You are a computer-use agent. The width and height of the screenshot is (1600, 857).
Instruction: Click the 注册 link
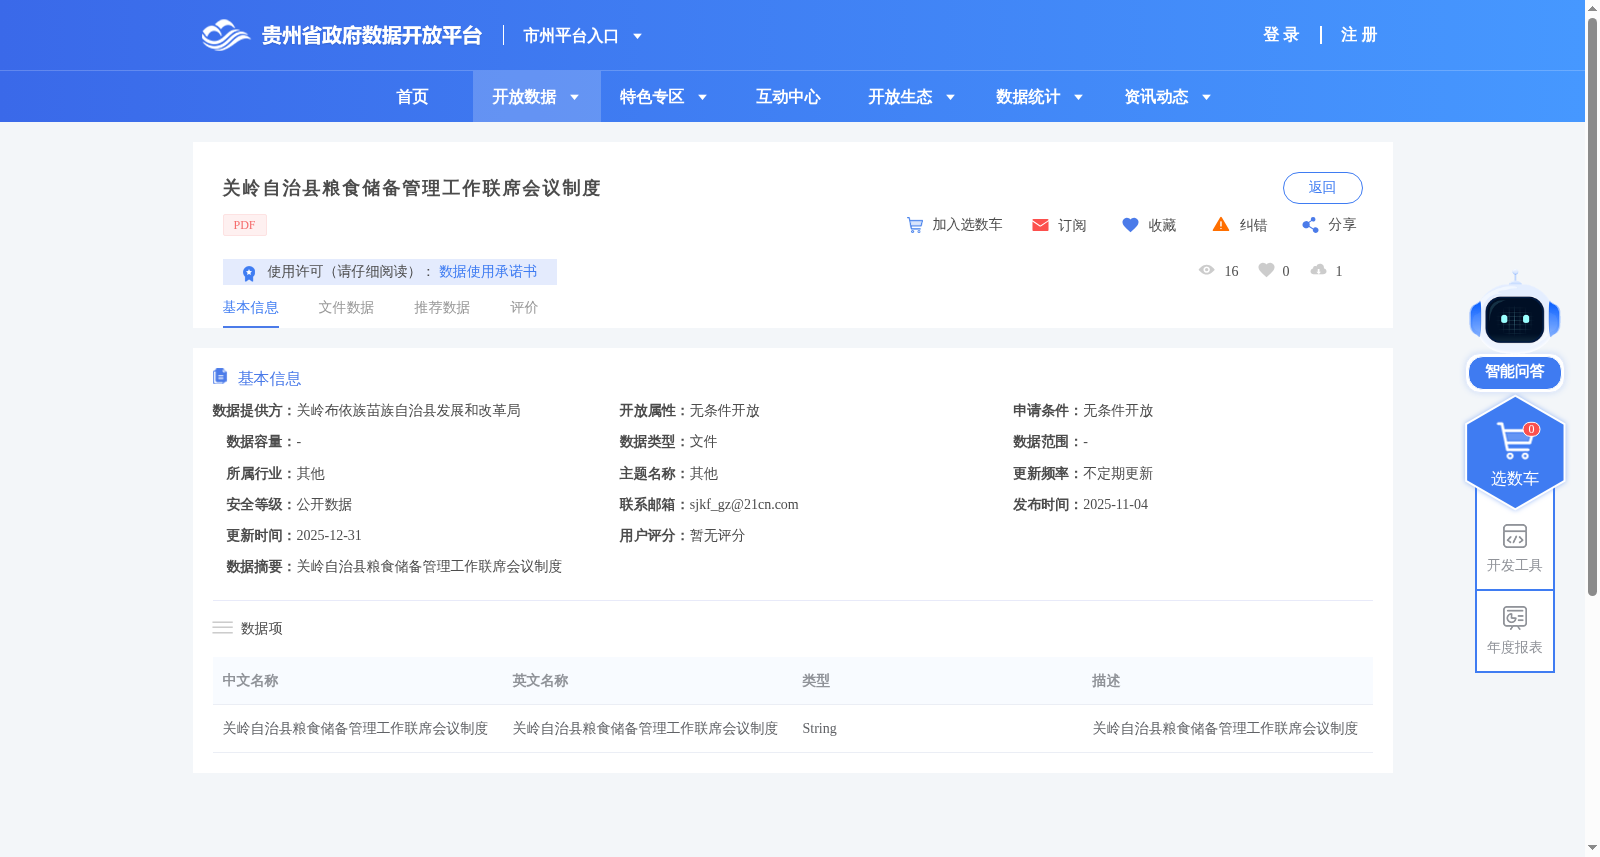coord(1359,35)
